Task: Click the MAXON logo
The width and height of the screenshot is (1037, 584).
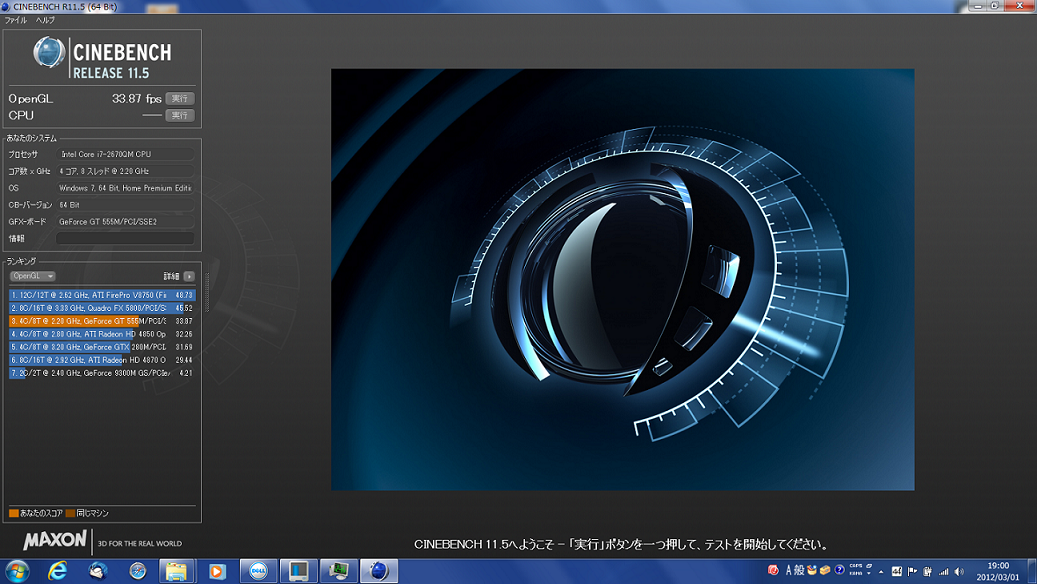Action: 55,540
